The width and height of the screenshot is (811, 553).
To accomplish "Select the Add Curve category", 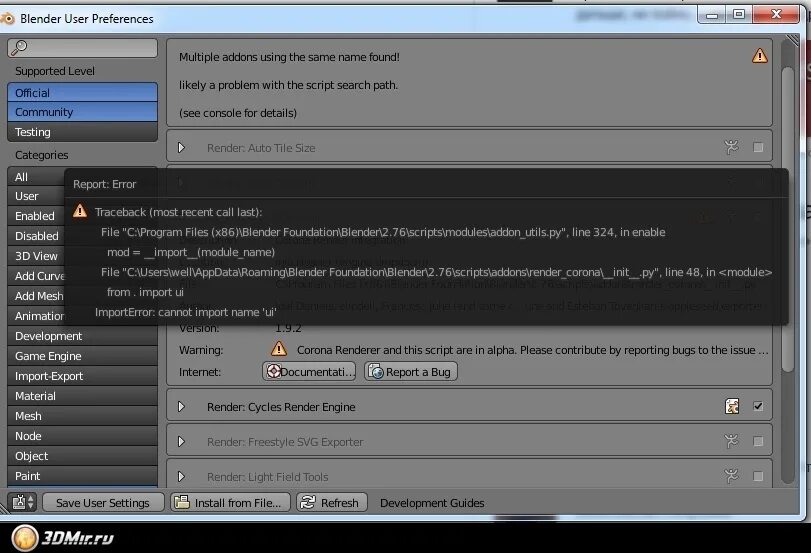I will pos(36,276).
